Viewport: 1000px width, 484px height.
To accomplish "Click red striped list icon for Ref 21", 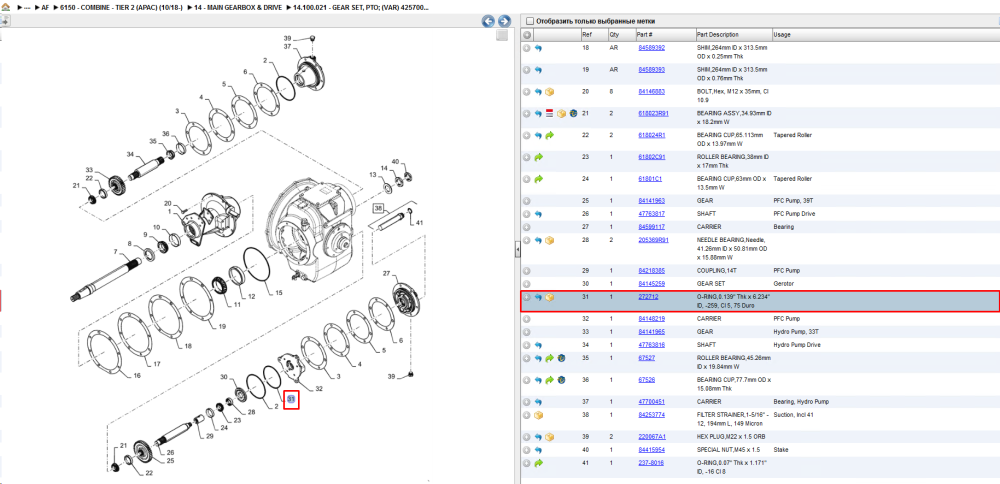I will [x=550, y=114].
